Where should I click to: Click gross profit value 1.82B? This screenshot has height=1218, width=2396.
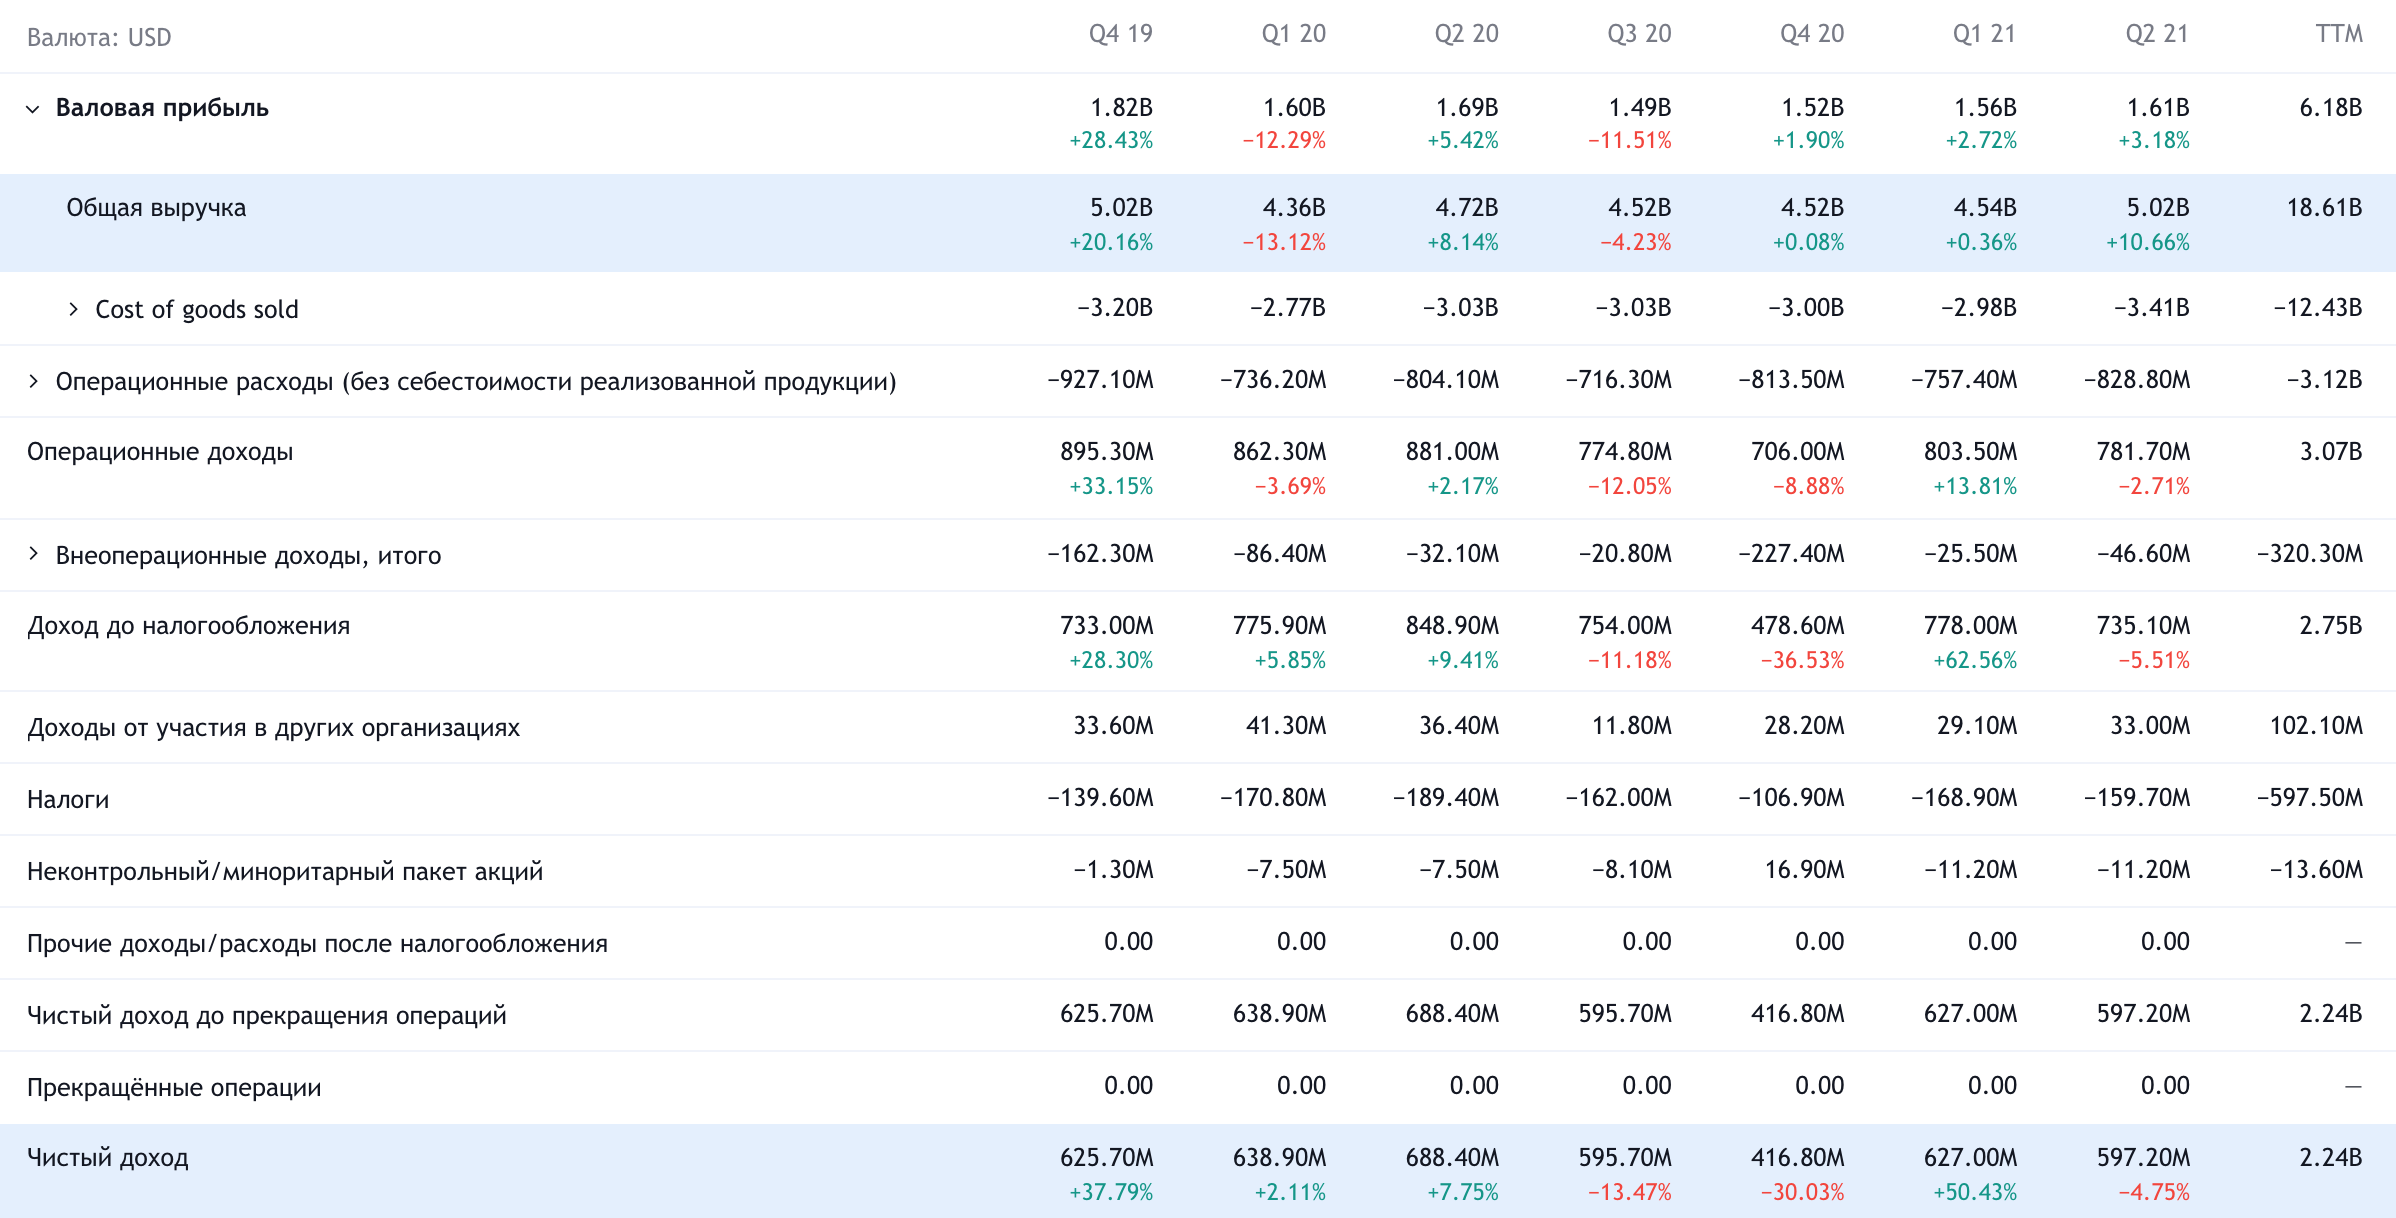pyautogui.click(x=1121, y=108)
